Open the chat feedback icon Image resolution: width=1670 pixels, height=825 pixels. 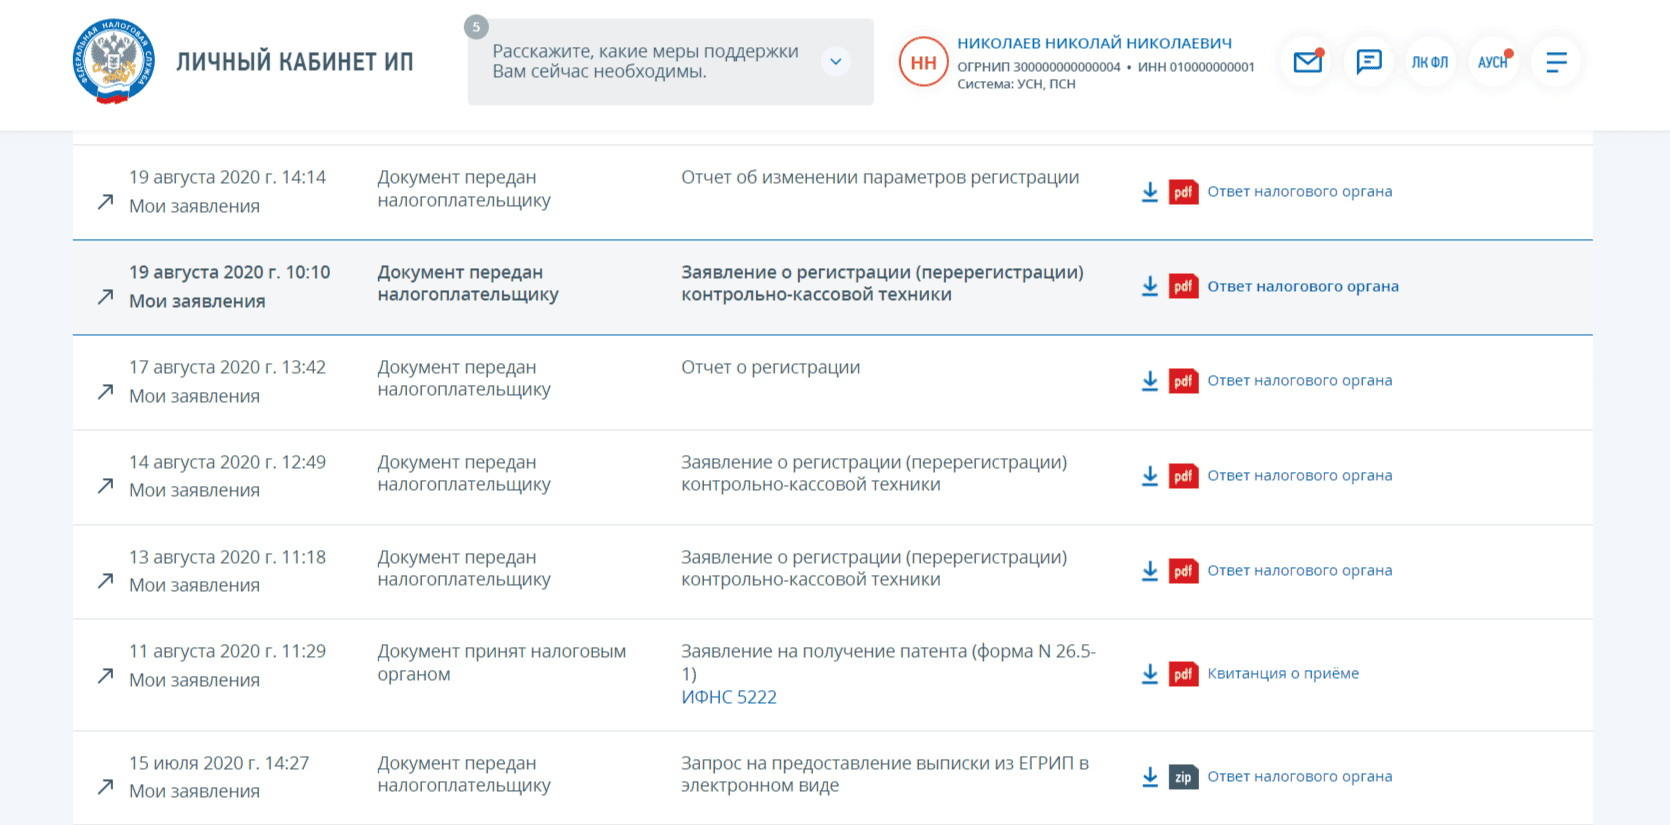(x=1368, y=62)
